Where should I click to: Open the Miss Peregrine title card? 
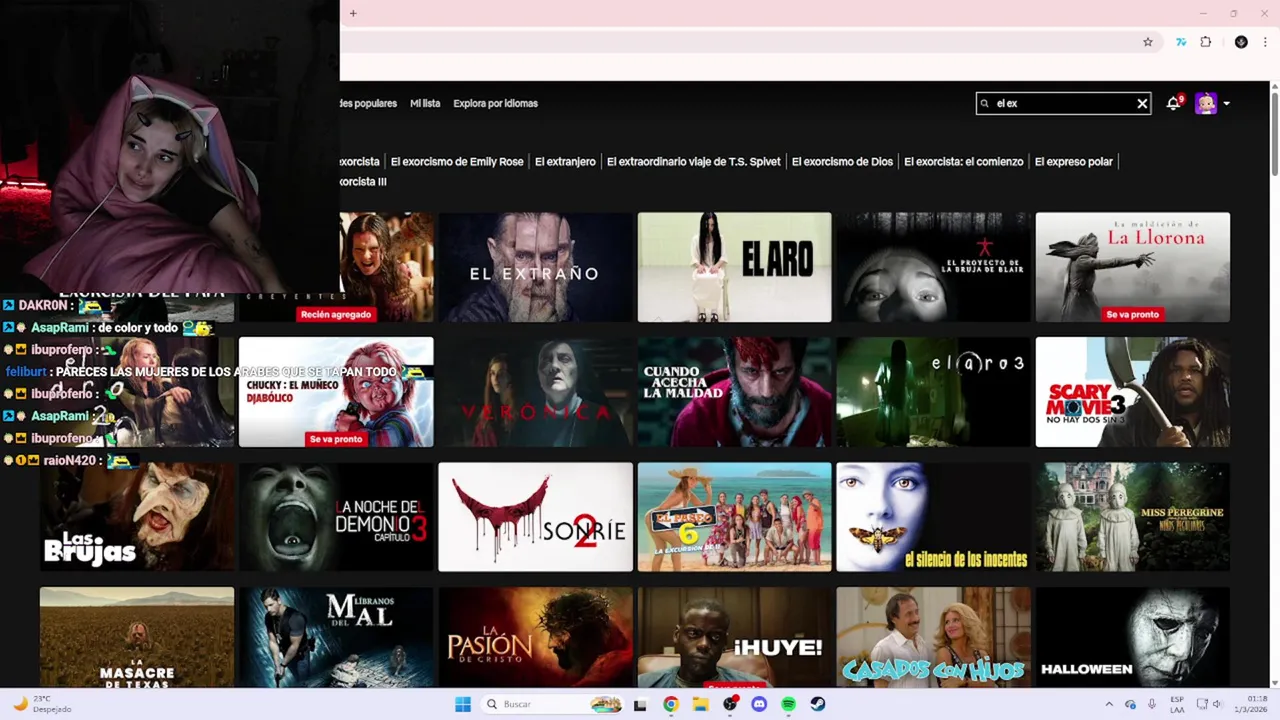1133,517
